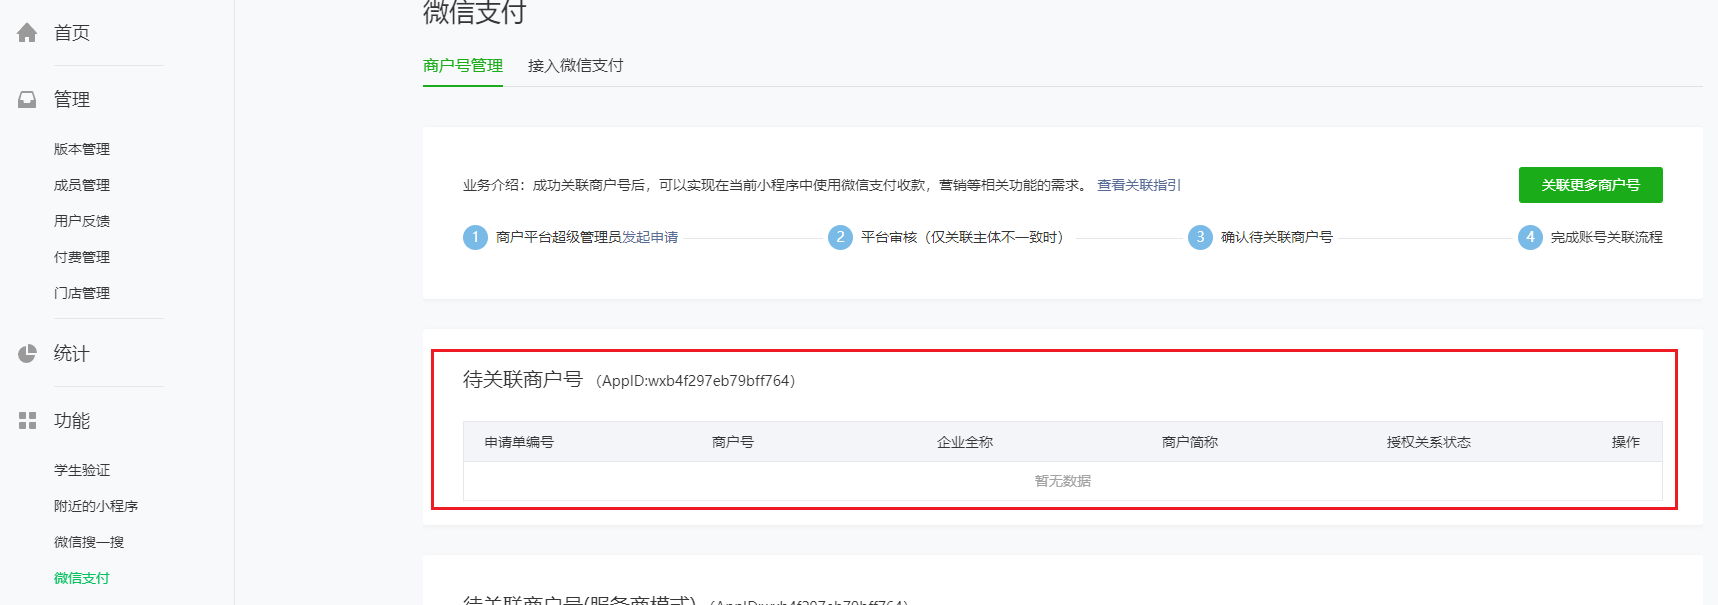Click the AppID:wxb4f297eb79bff764 text
The width and height of the screenshot is (1718, 605).
pos(696,381)
